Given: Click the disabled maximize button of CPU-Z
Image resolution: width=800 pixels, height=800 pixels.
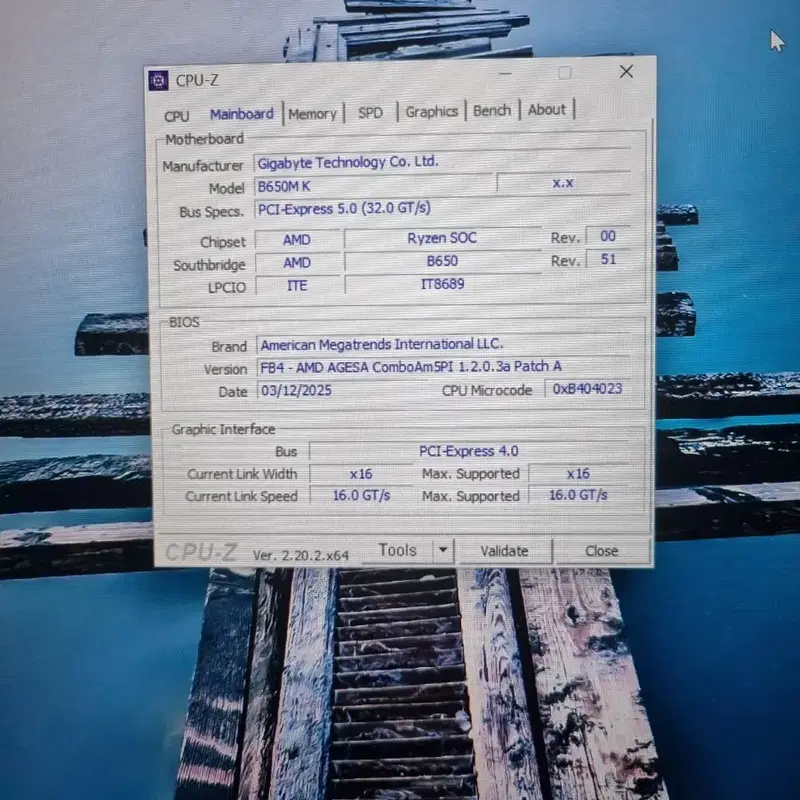Looking at the screenshot, I should (565, 72).
